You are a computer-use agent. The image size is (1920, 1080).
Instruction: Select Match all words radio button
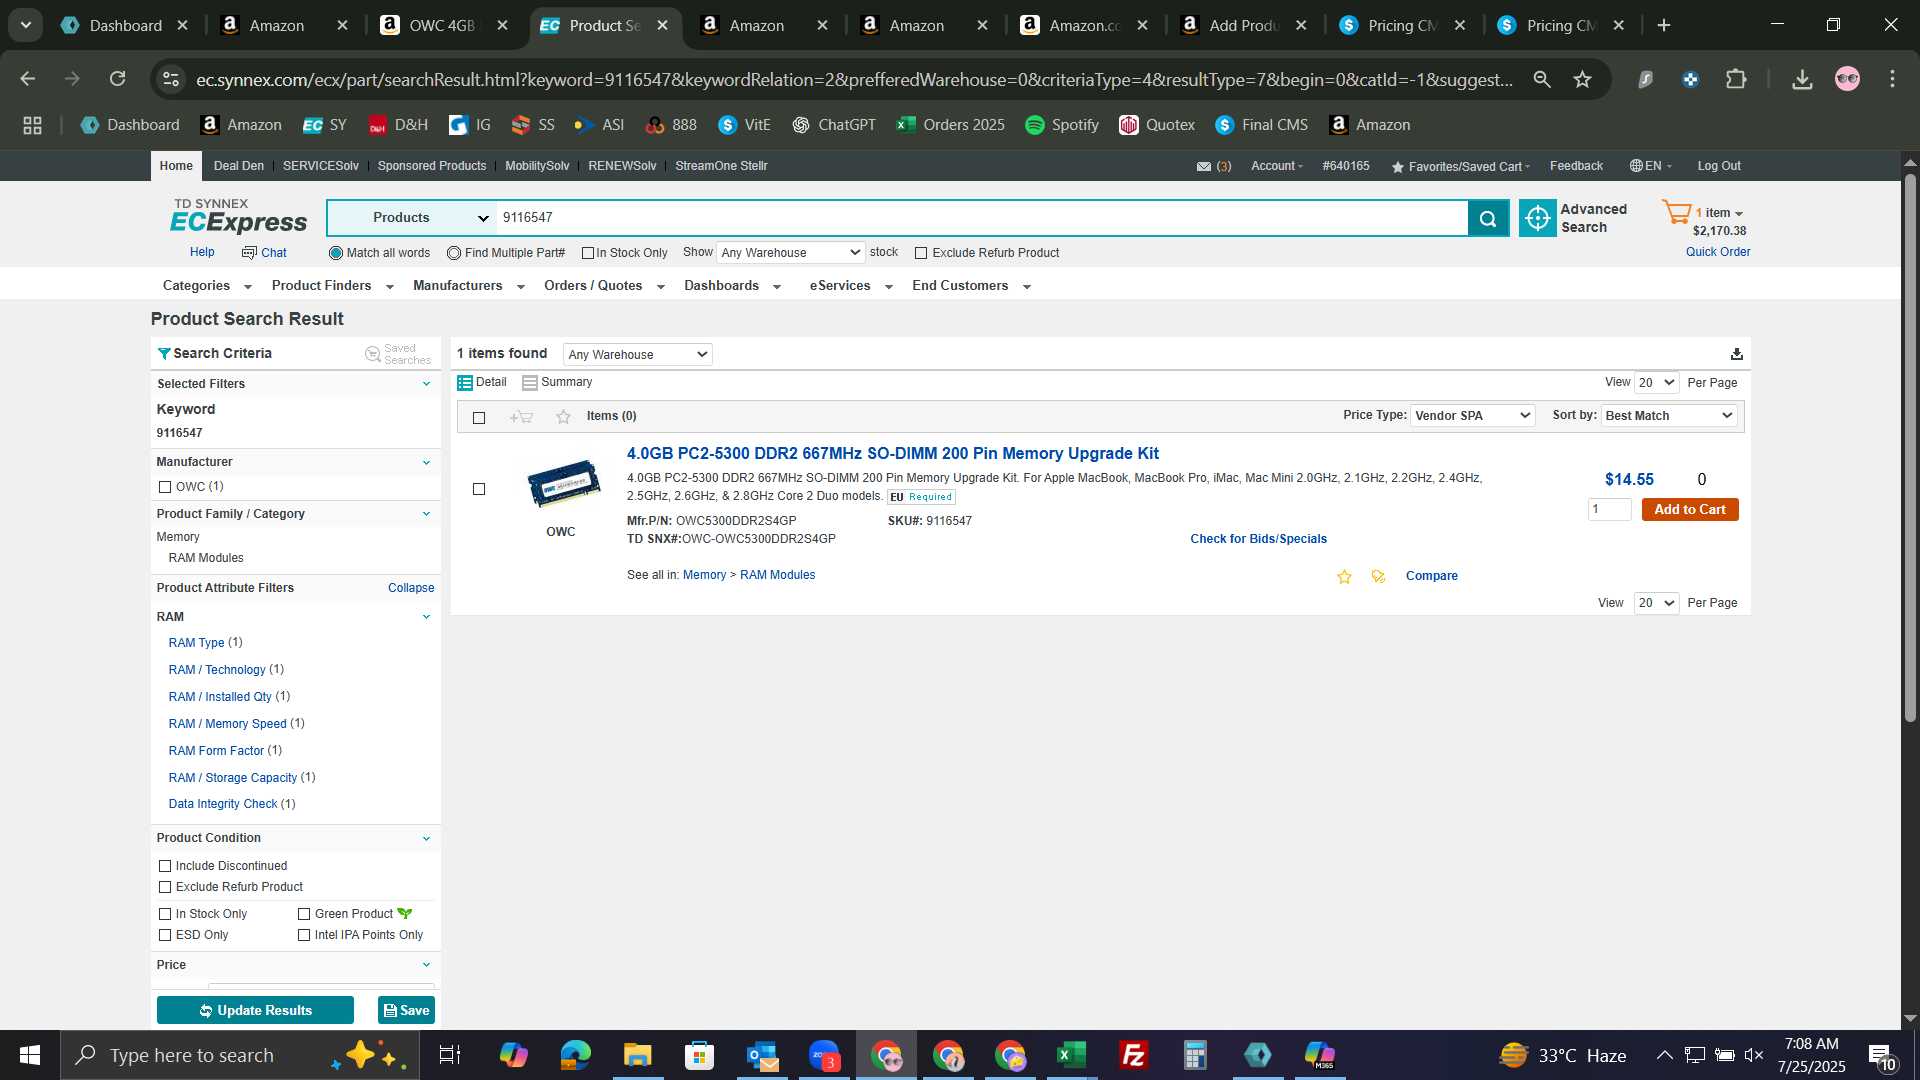pos(336,253)
